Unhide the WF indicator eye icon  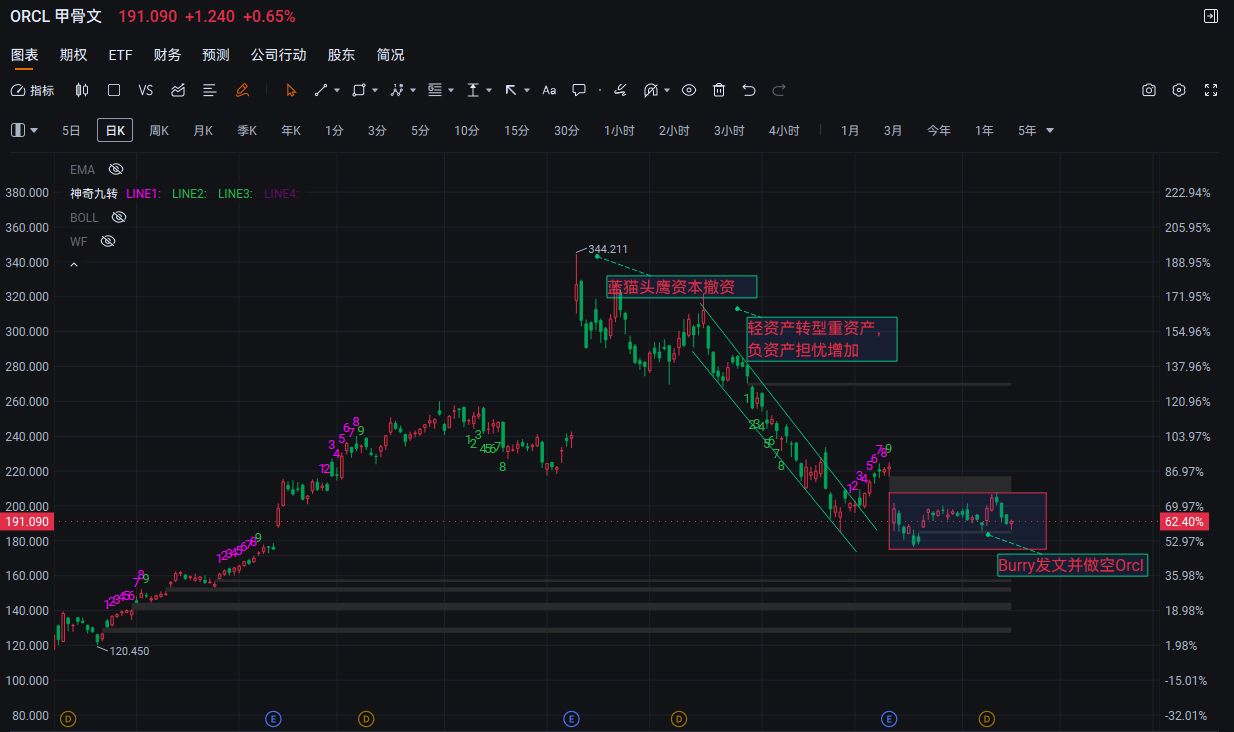[x=108, y=241]
